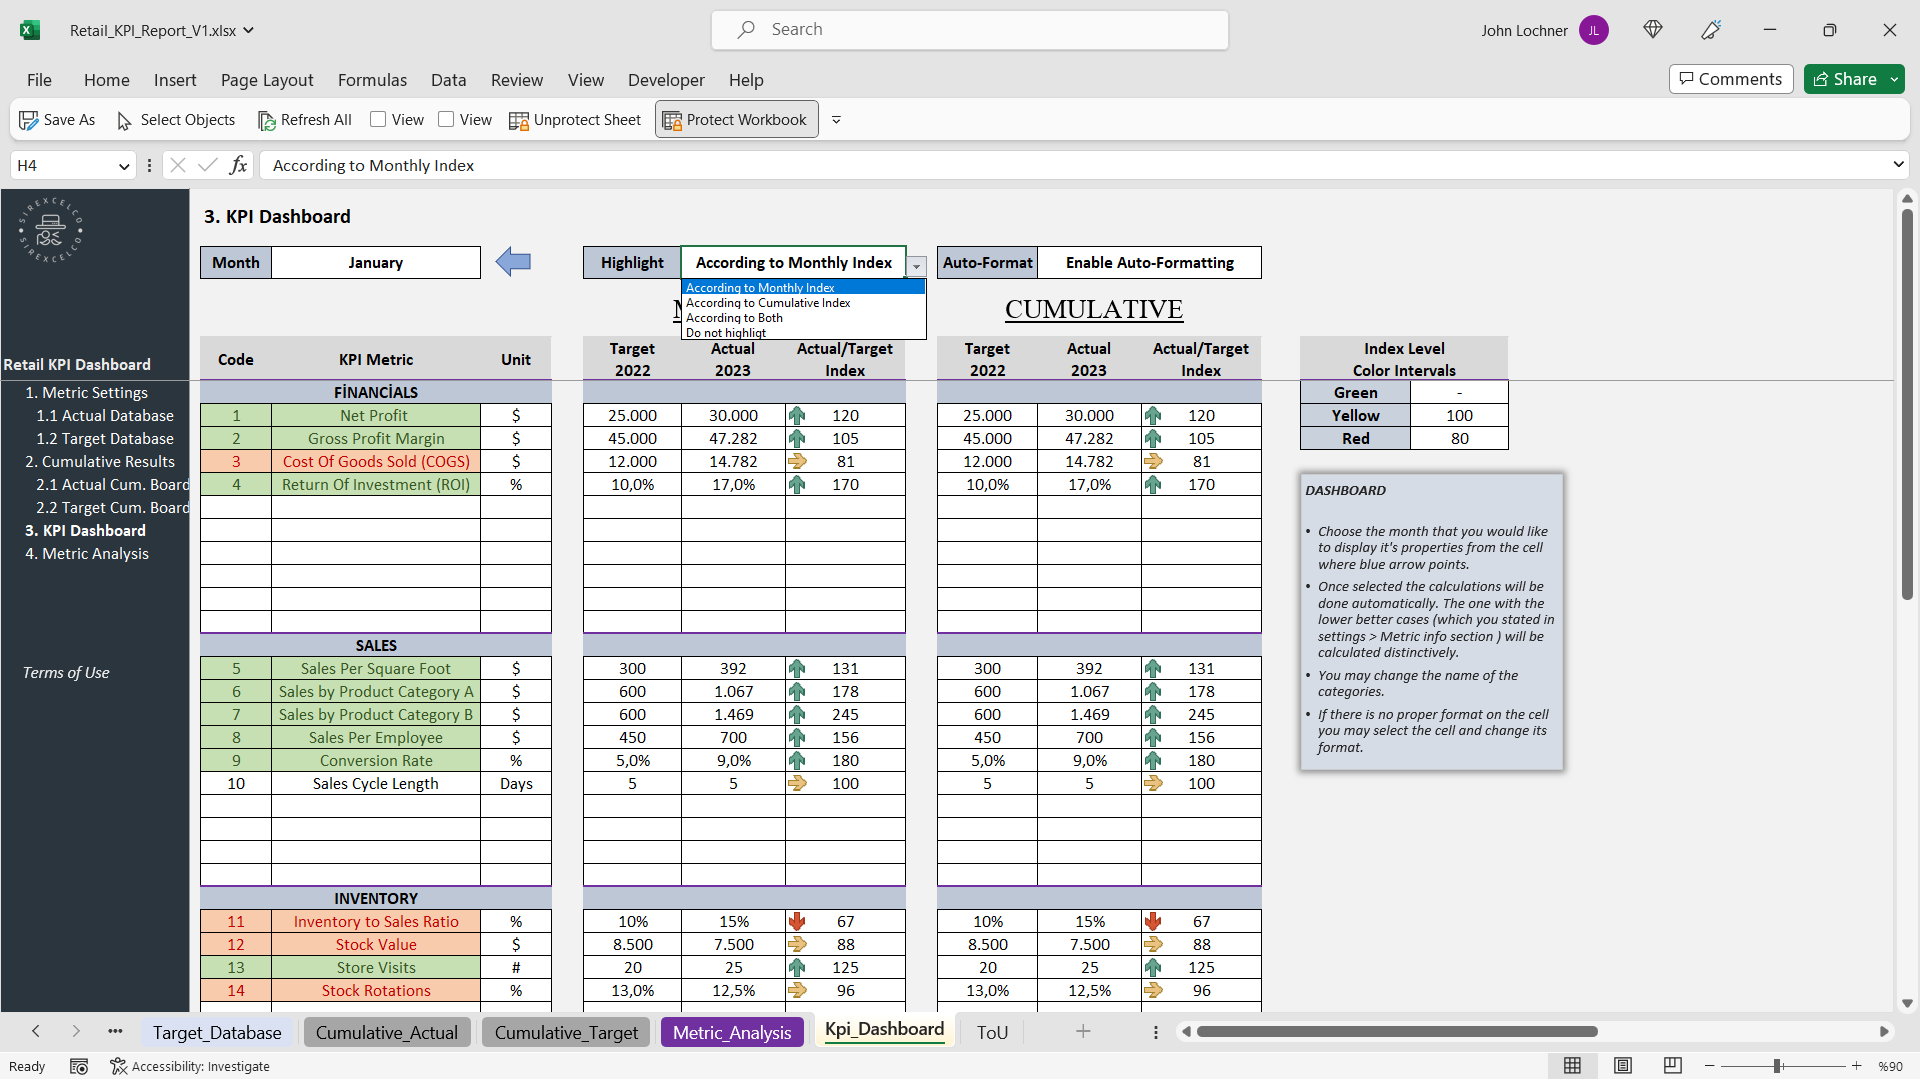Switch to Metric_Analysis sheet tab
Screen dimensions: 1920x1080
point(732,1032)
